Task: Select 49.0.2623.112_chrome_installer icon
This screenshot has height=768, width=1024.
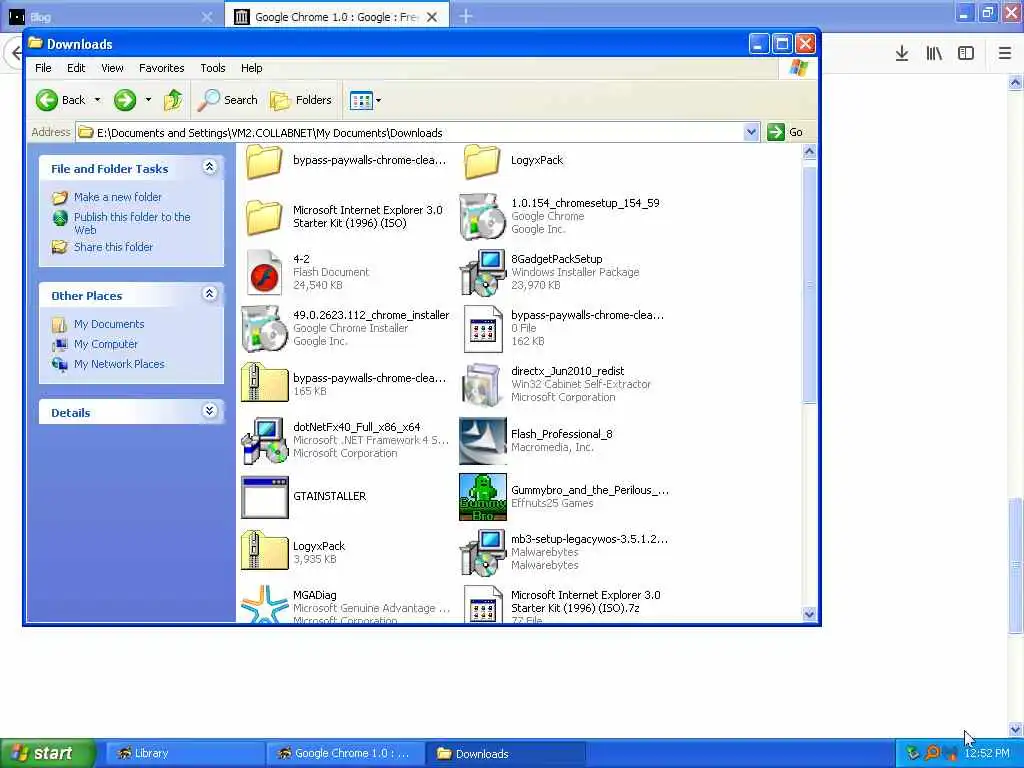Action: (264, 328)
